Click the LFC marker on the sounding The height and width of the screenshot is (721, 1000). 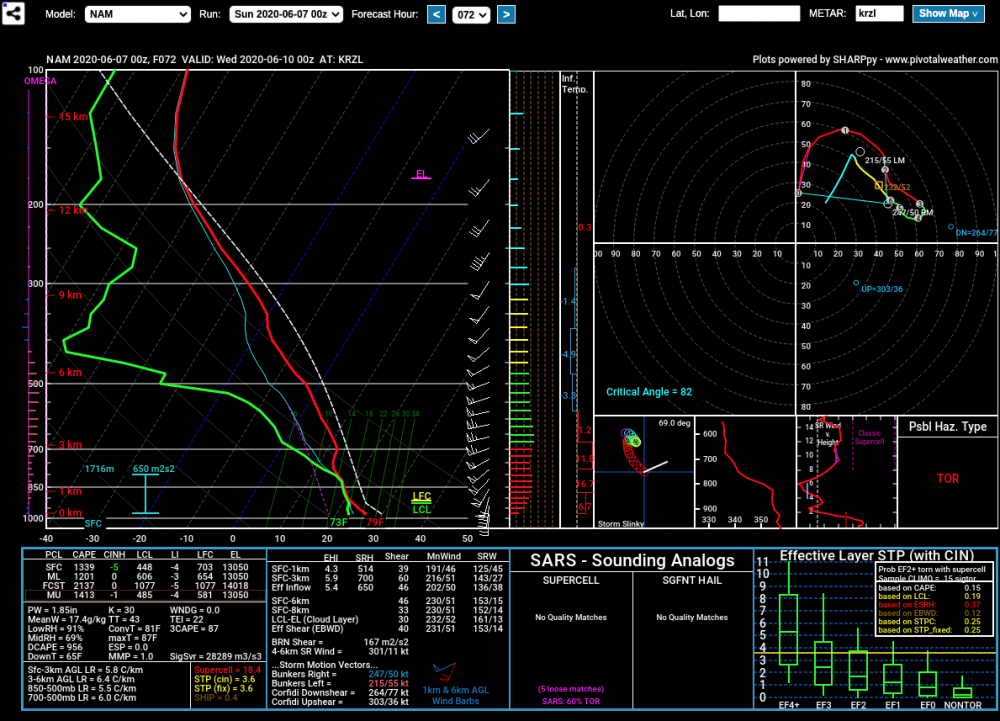[x=422, y=497]
